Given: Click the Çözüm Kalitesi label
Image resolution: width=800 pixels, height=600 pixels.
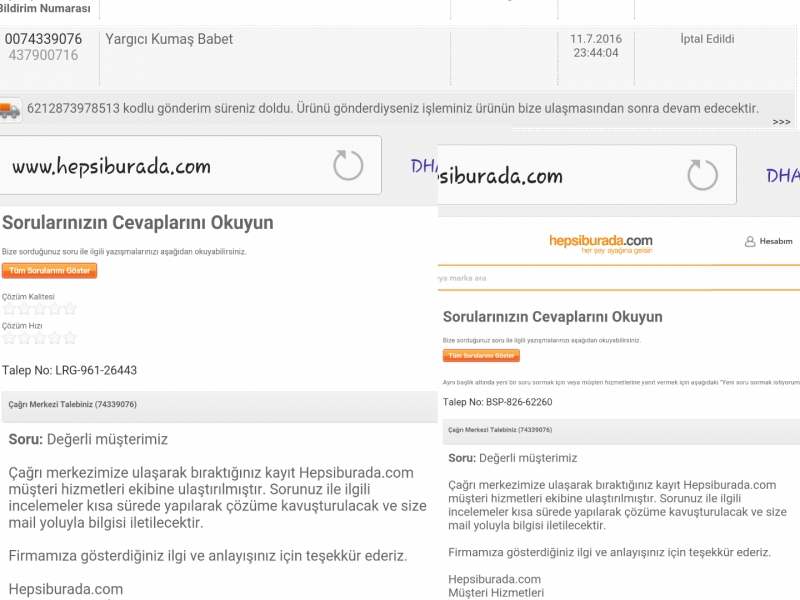Looking at the screenshot, I should tap(28, 296).
